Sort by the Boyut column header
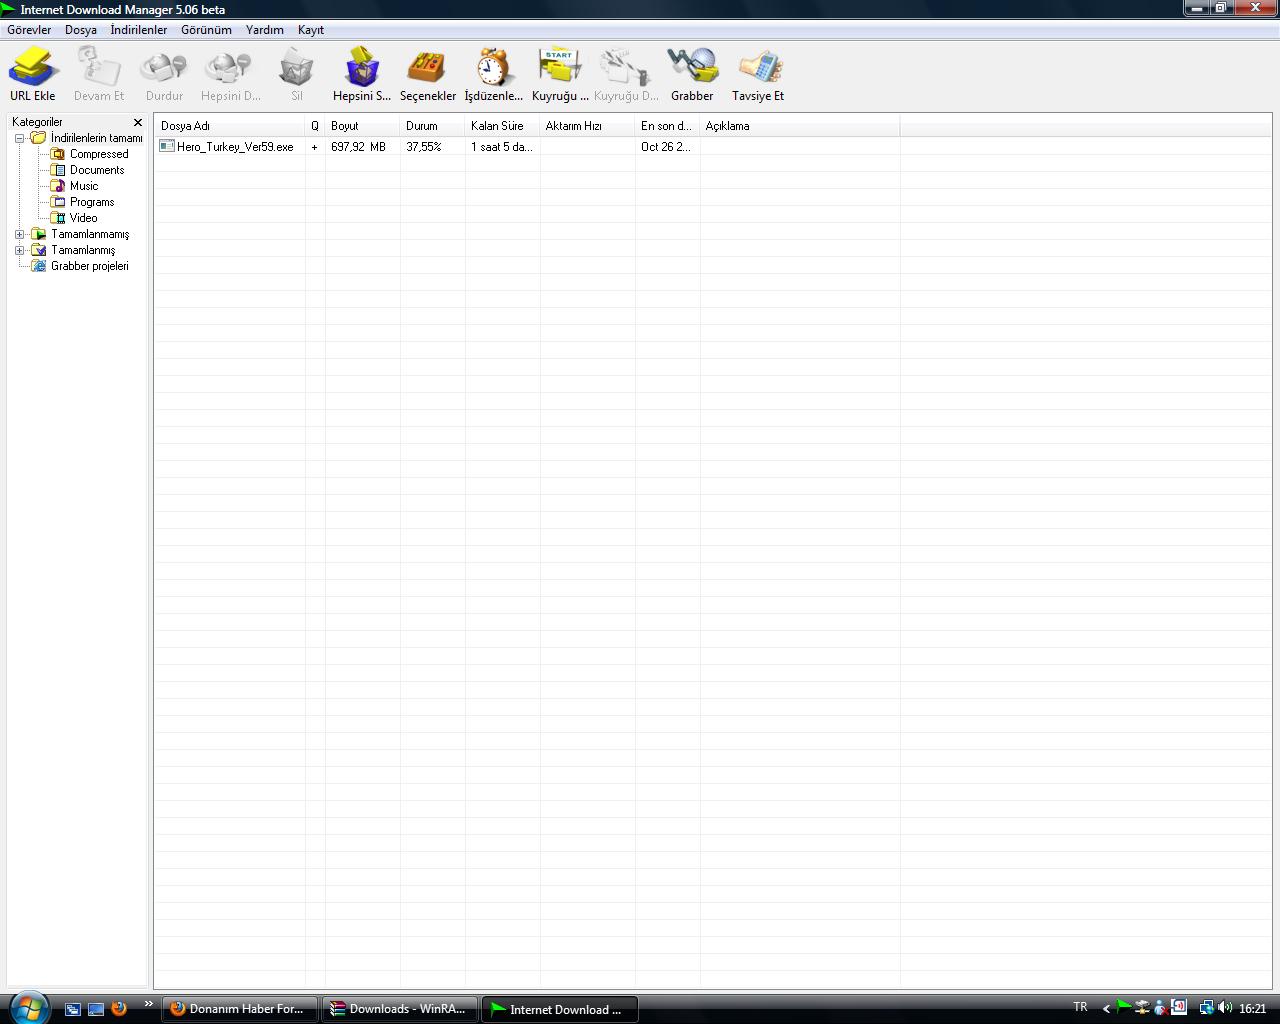Viewport: 1280px width, 1024px height. click(363, 126)
